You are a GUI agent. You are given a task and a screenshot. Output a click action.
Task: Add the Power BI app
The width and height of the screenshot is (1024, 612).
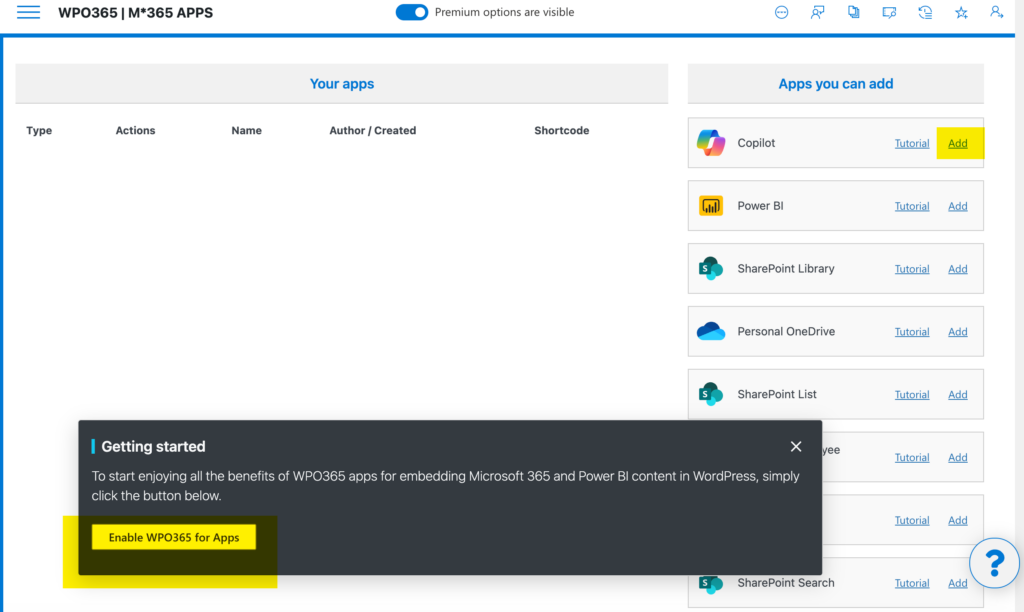click(957, 206)
